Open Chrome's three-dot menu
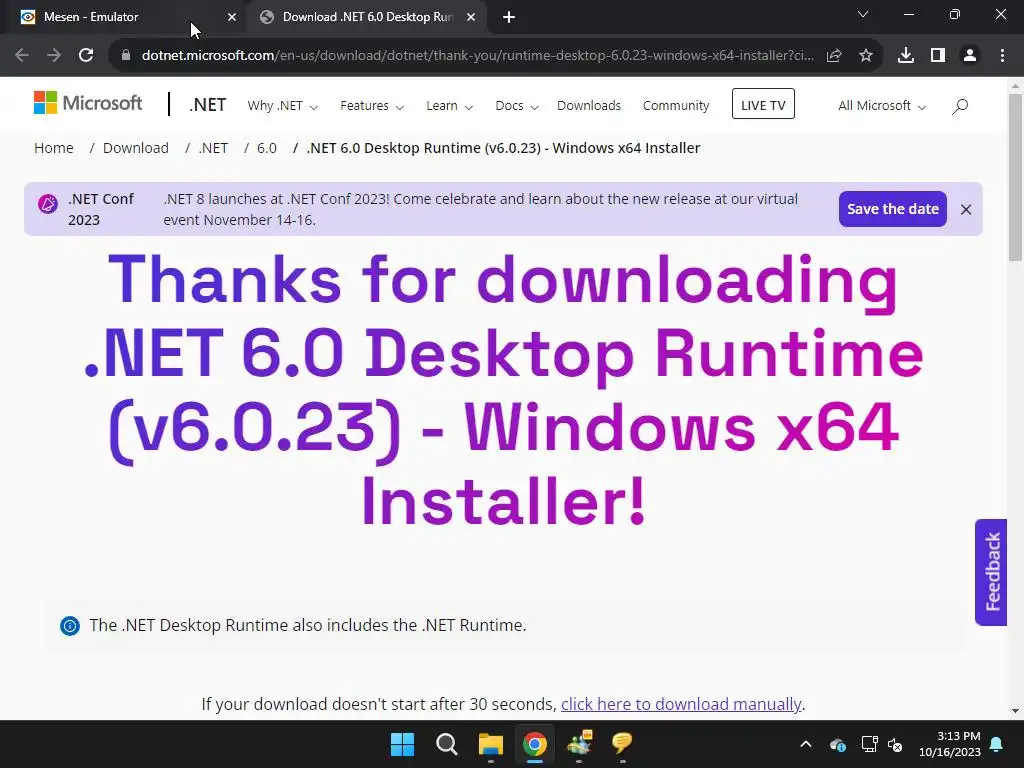1024x768 pixels. coord(1002,56)
